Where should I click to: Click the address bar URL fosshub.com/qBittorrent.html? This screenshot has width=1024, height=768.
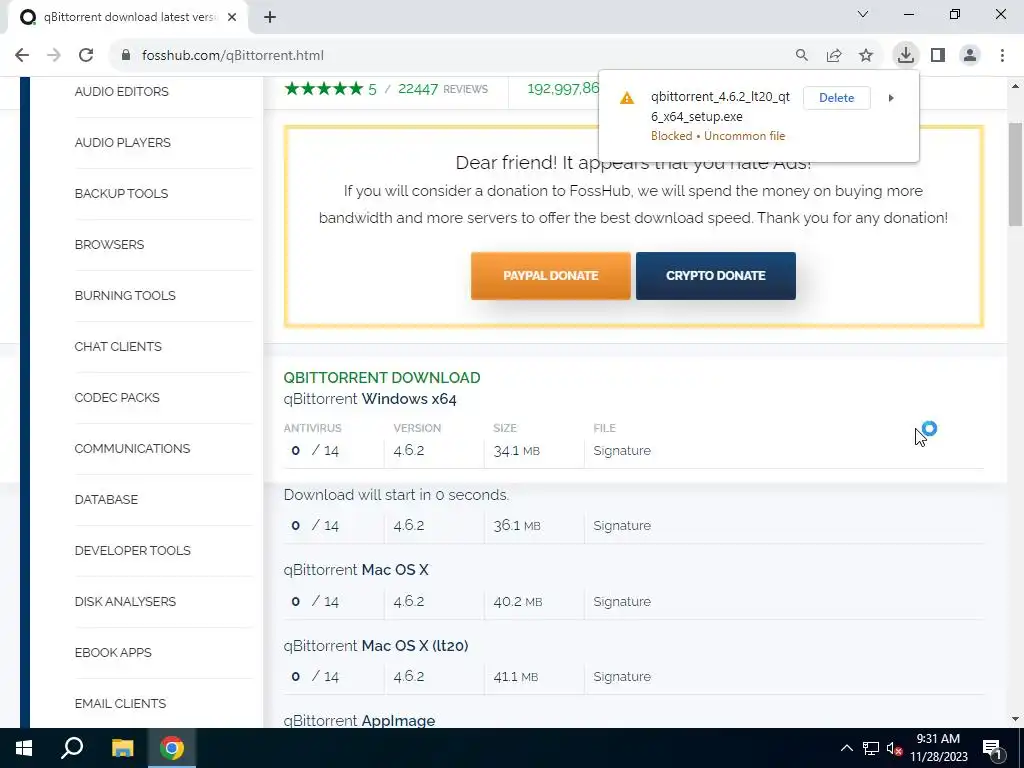(x=232, y=56)
